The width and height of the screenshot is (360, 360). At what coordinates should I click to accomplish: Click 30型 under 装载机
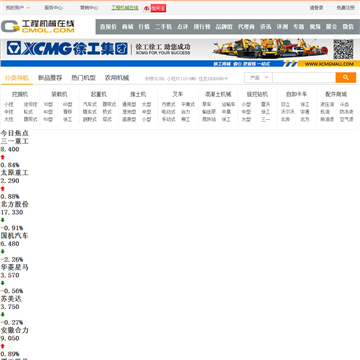(48, 104)
